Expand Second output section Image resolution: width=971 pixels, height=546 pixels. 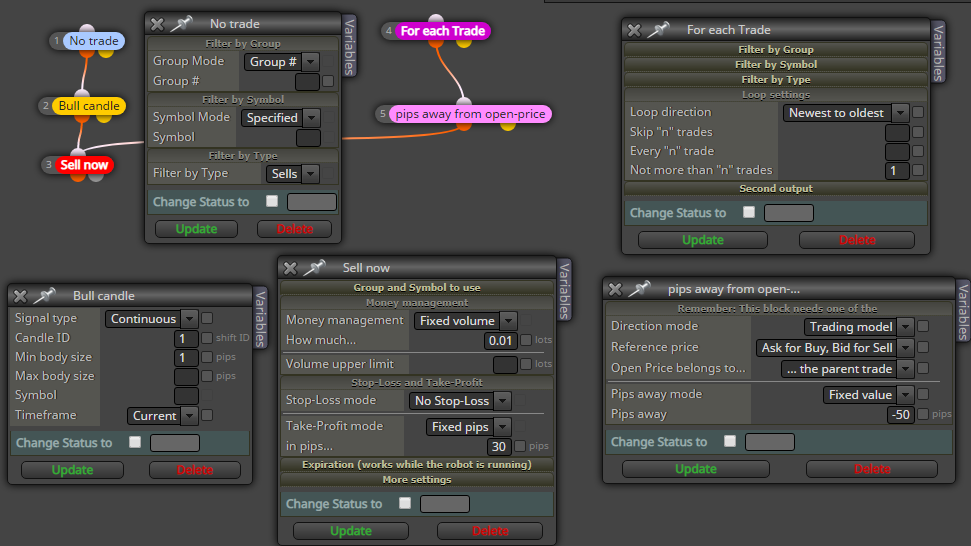pyautogui.click(x=776, y=188)
